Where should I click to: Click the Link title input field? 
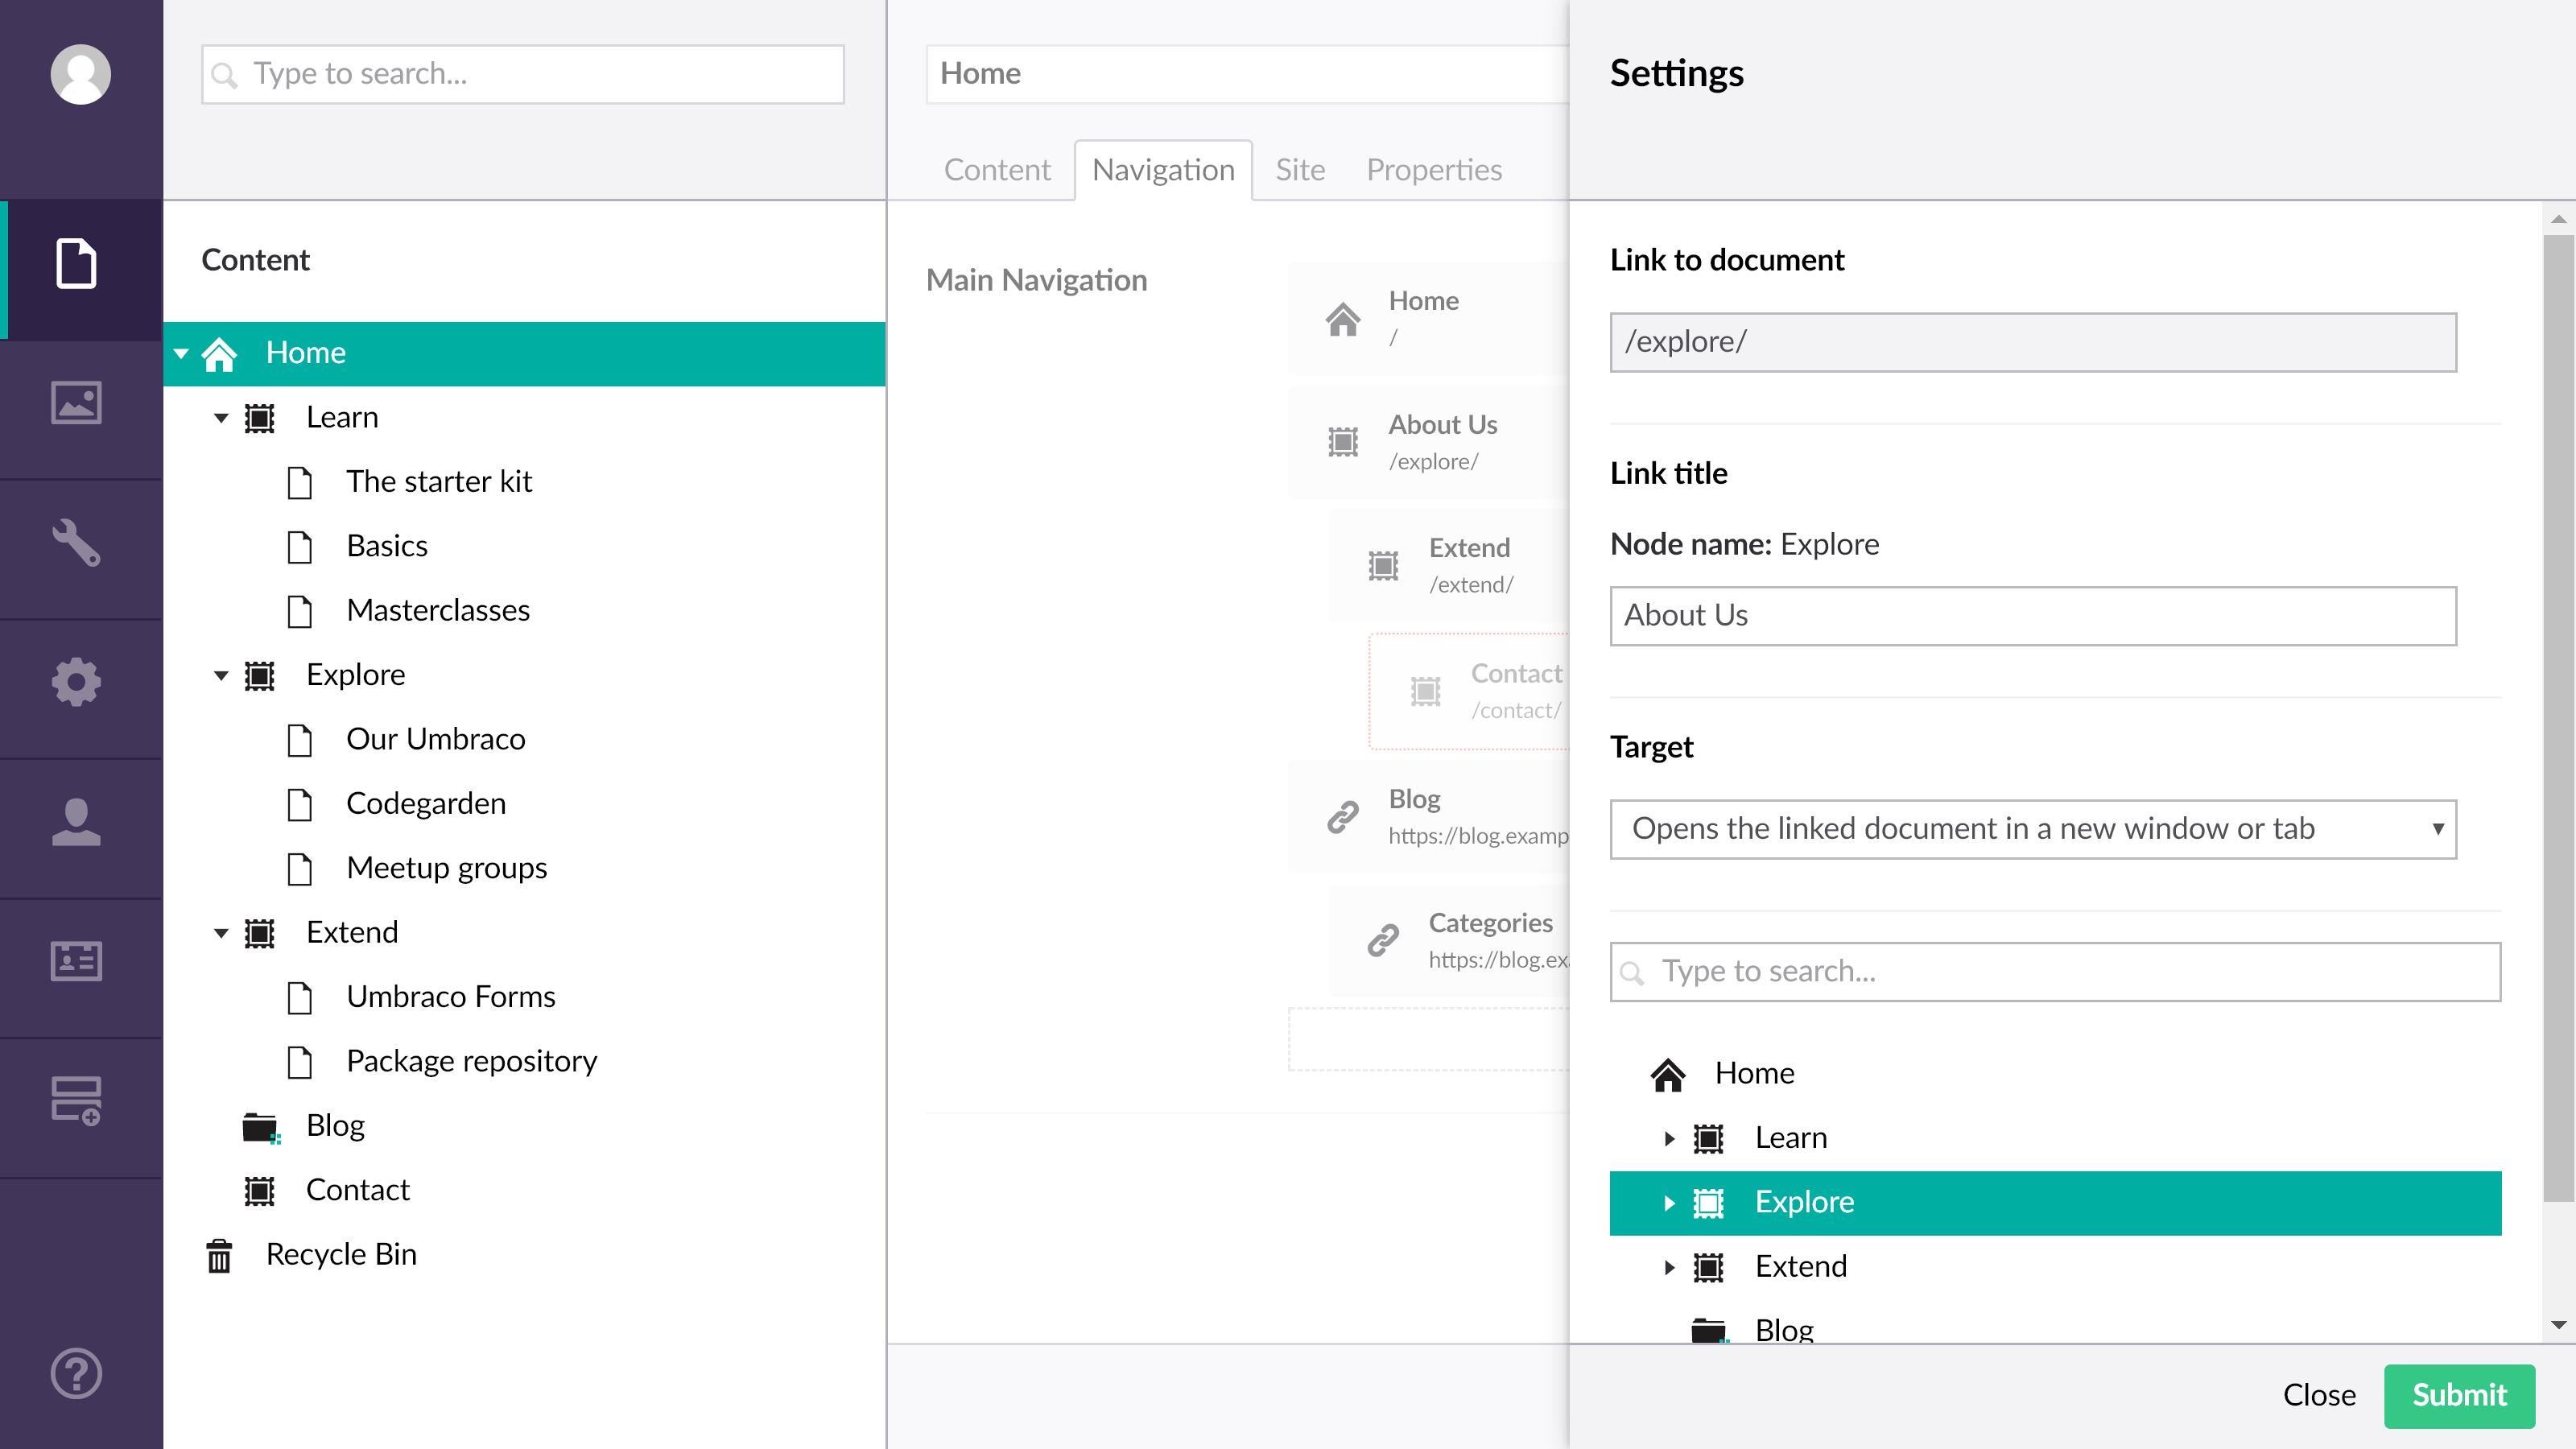[2032, 616]
